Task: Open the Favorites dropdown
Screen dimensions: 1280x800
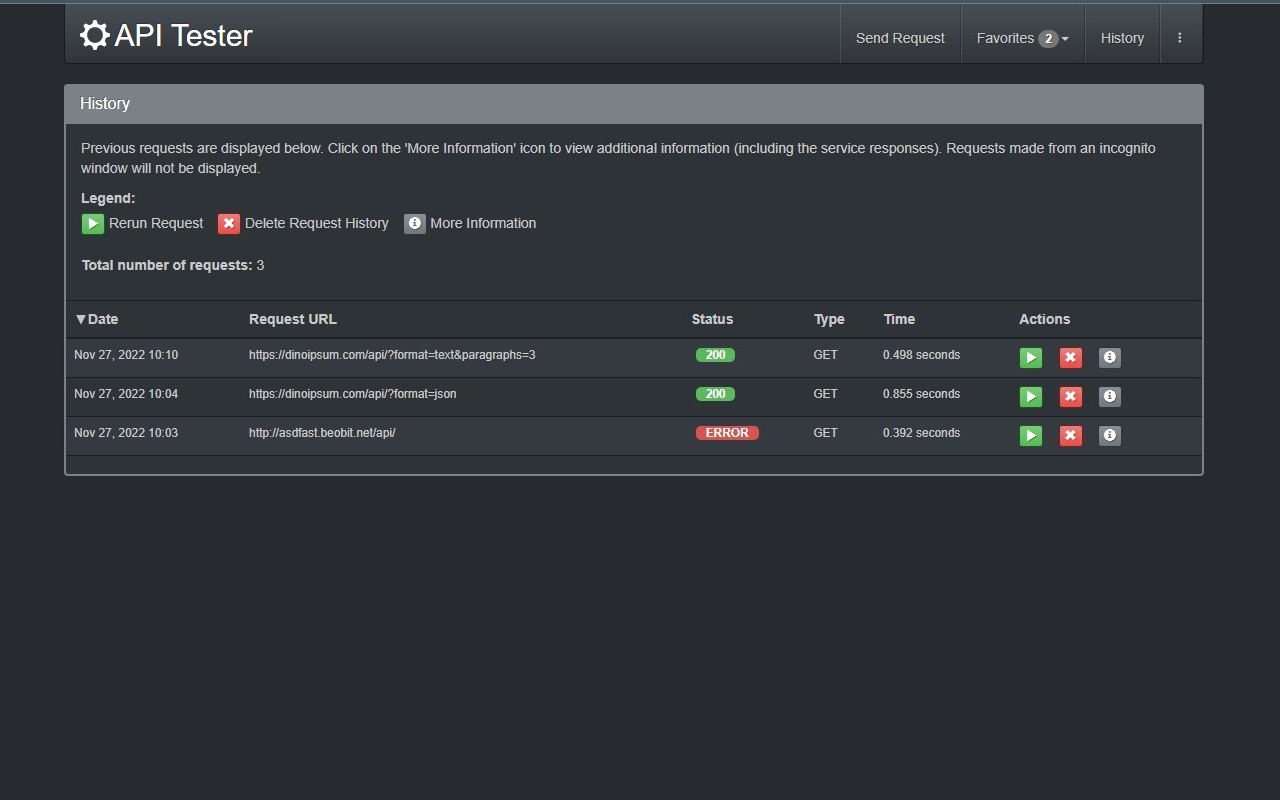Action: (x=1015, y=37)
